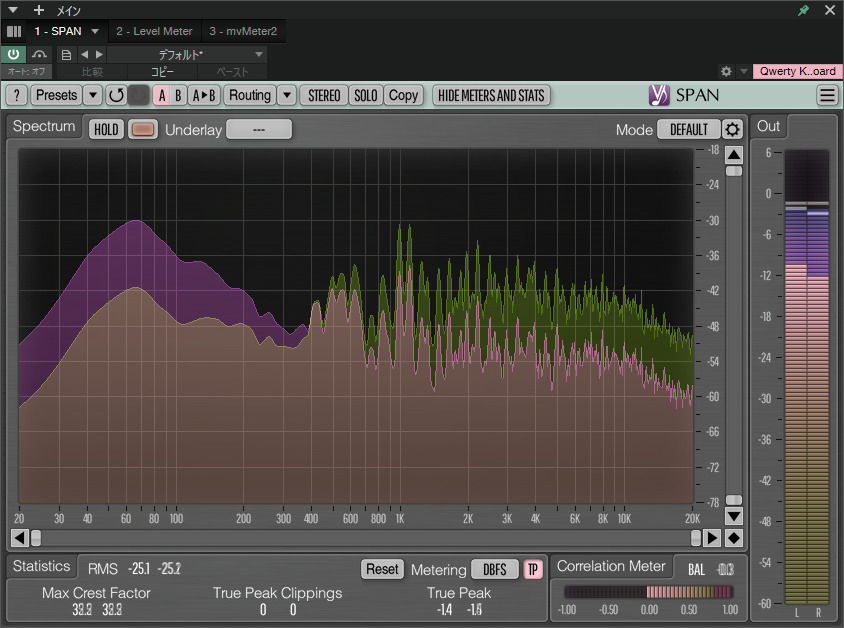Click the plugin rack columns icon
The width and height of the screenshot is (844, 628).
click(x=14, y=31)
